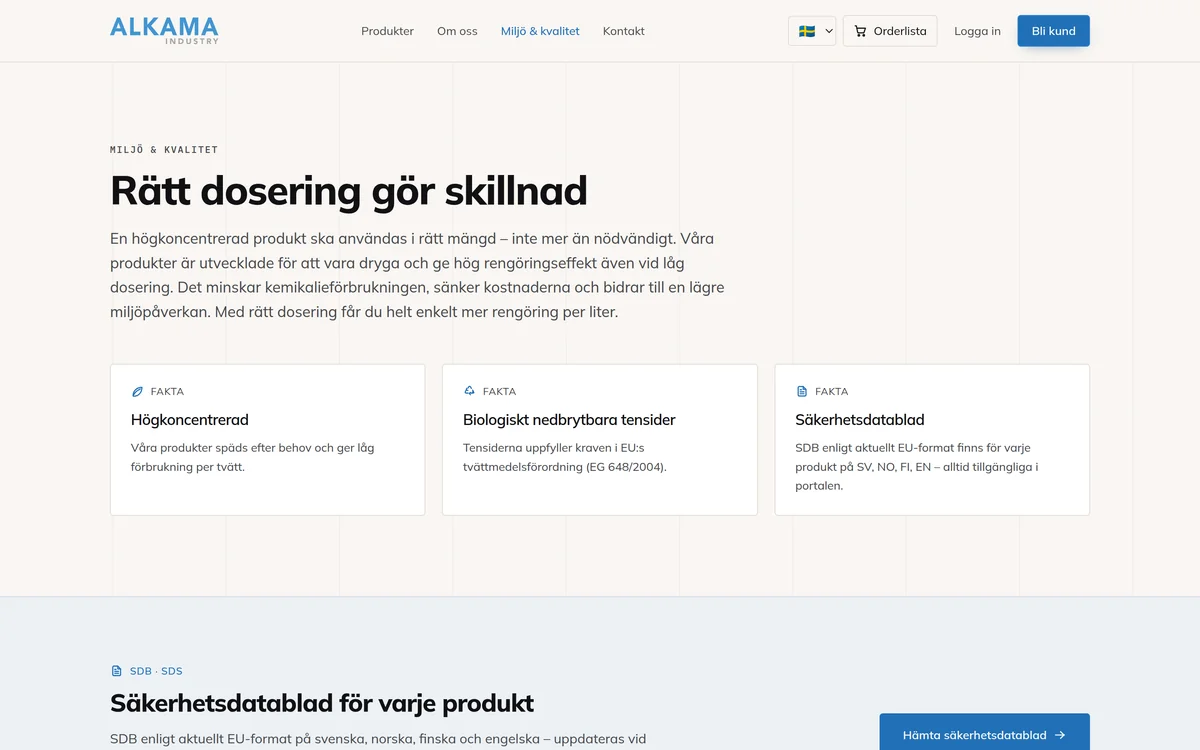Image resolution: width=1200 pixels, height=750 pixels.
Task: Click the Rätt dosering gör skillnad heading
Action: [349, 190]
